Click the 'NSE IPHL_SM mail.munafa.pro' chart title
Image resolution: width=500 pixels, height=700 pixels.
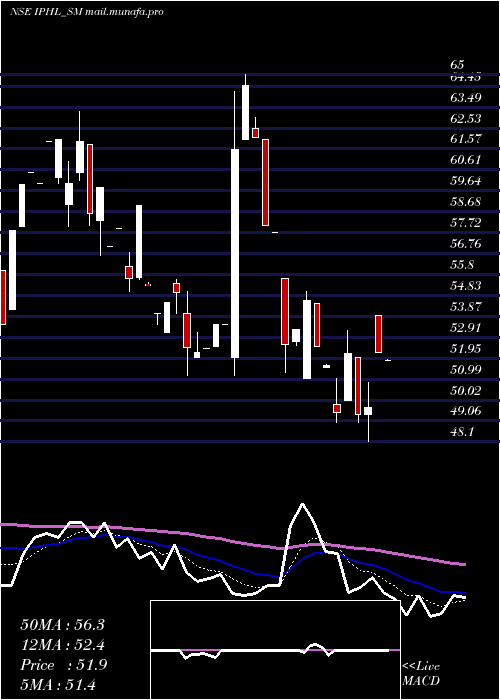point(87,12)
